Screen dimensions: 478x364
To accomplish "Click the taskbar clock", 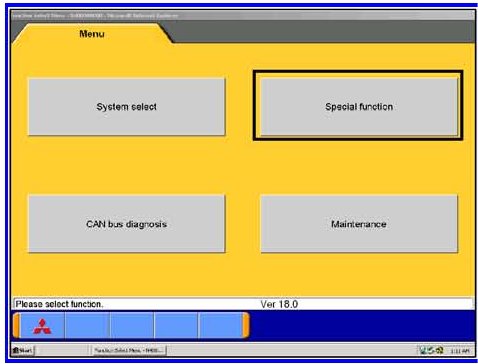I will click(x=461, y=351).
